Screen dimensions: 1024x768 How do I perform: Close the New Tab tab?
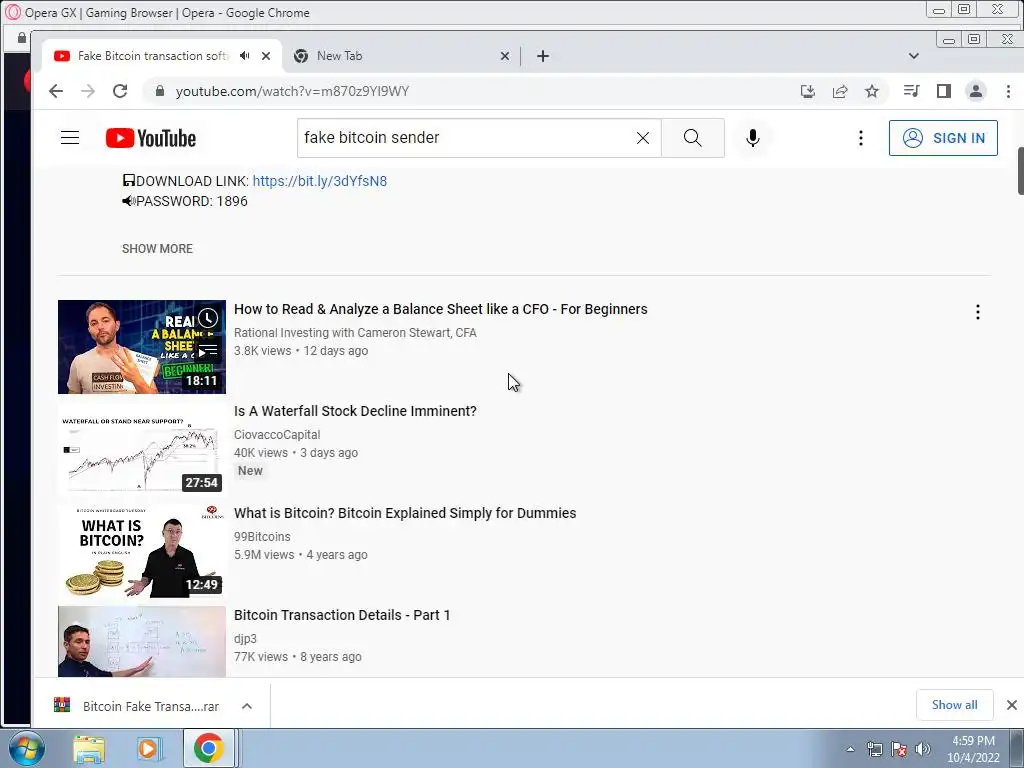[505, 56]
